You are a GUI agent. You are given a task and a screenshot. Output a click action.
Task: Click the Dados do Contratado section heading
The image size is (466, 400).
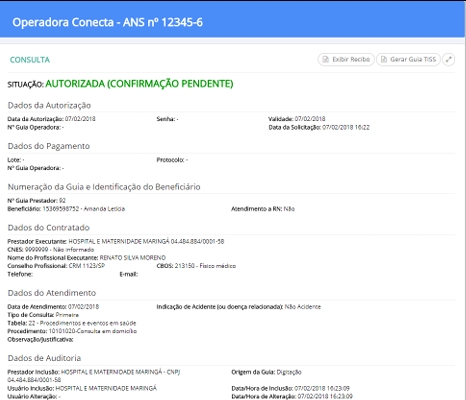(49, 228)
